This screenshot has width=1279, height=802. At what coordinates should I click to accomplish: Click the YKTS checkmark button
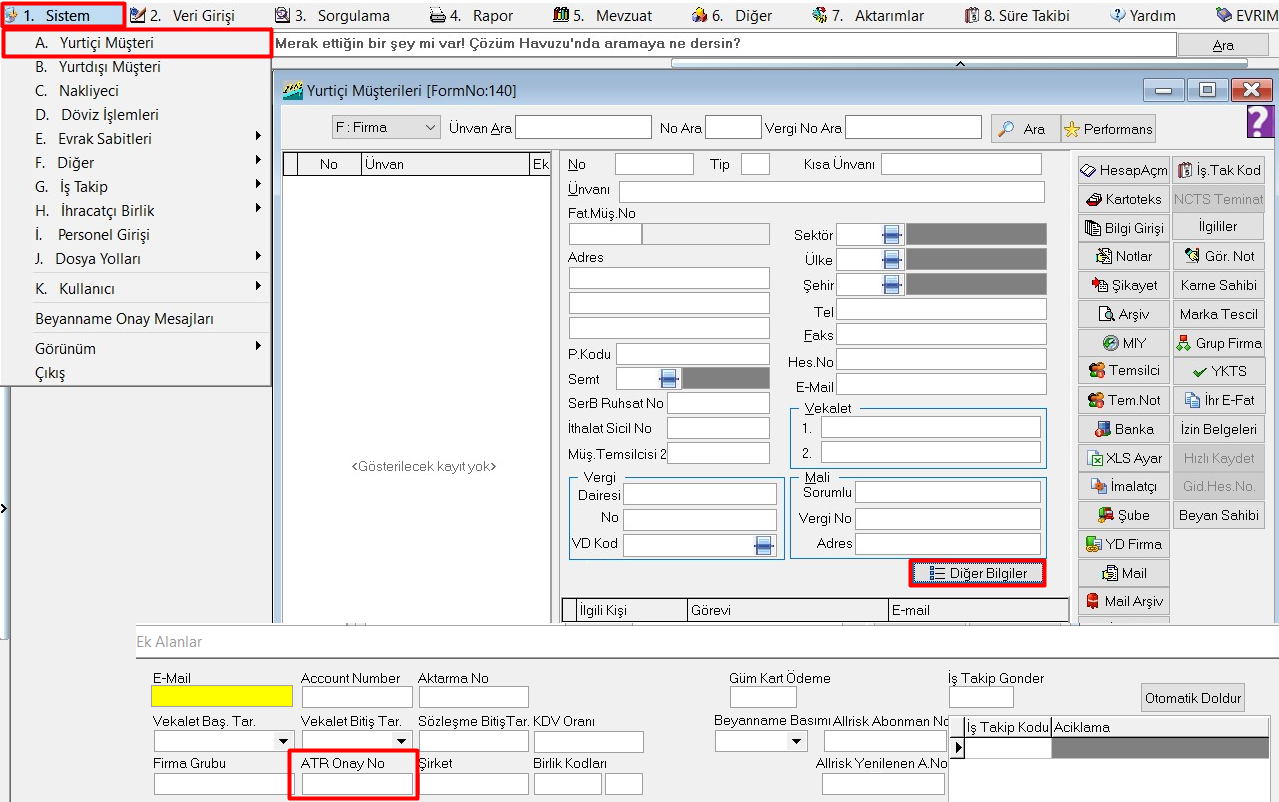pyautogui.click(x=1218, y=371)
